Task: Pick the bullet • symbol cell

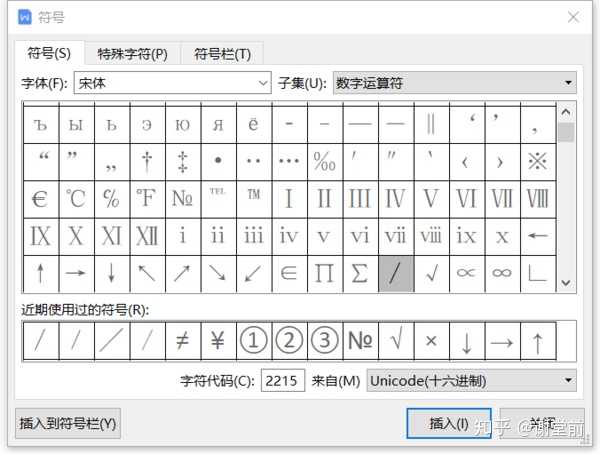Action: (218, 162)
